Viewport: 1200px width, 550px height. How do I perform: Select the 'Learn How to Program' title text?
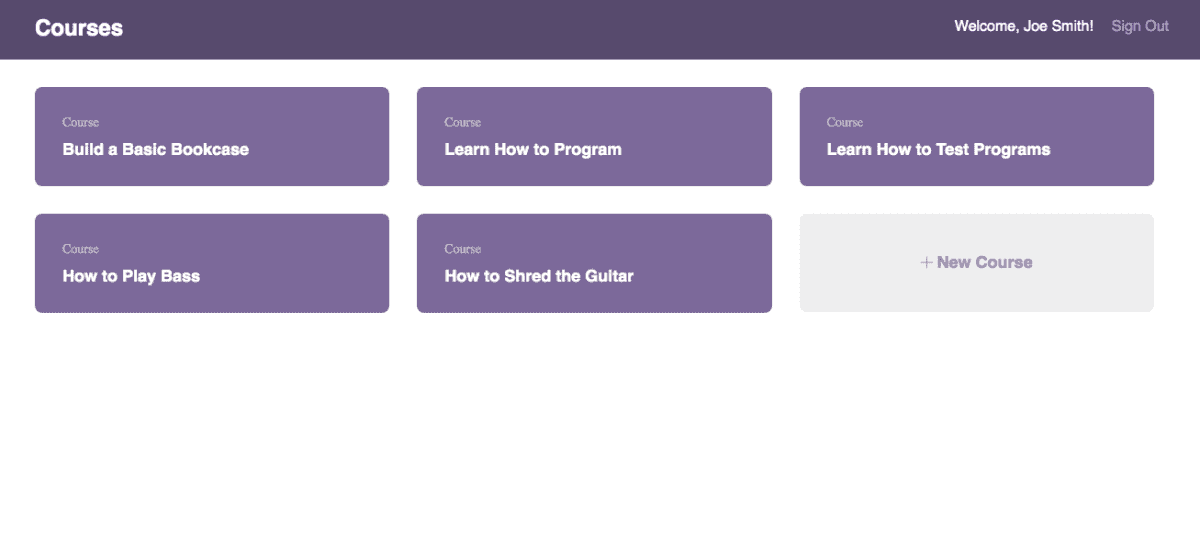point(533,150)
